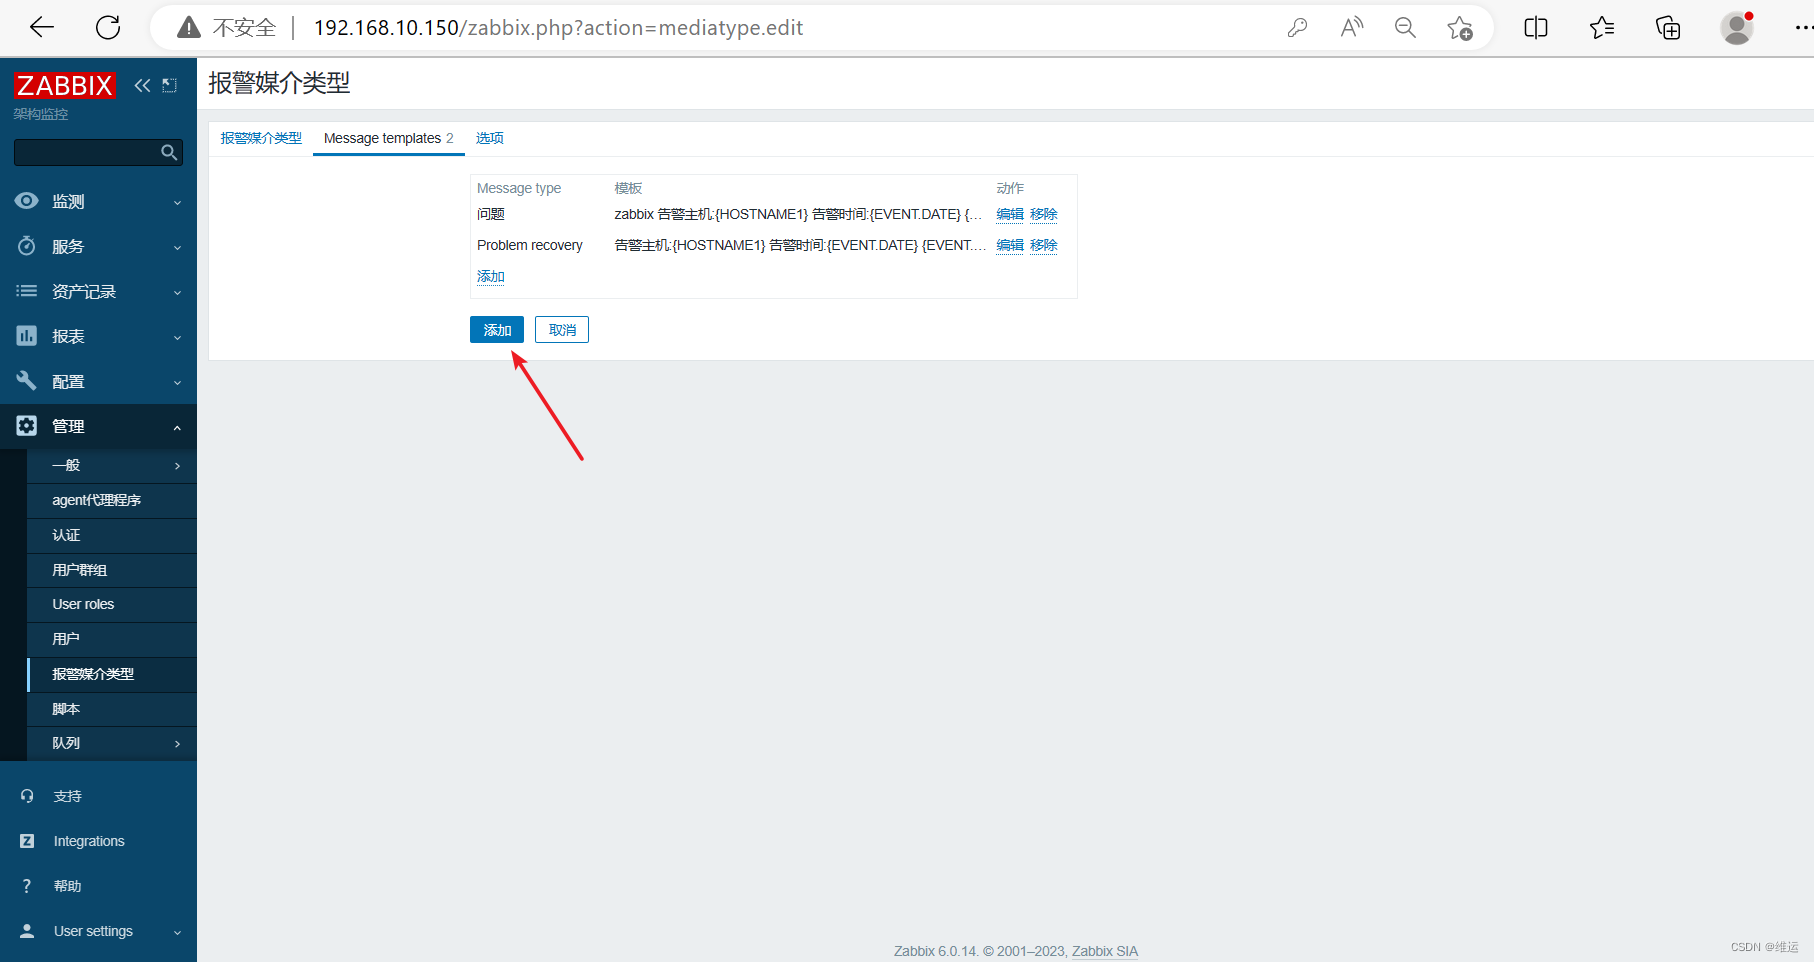Add this page to favorites star icon
This screenshot has width=1814, height=962.
tap(1459, 28)
